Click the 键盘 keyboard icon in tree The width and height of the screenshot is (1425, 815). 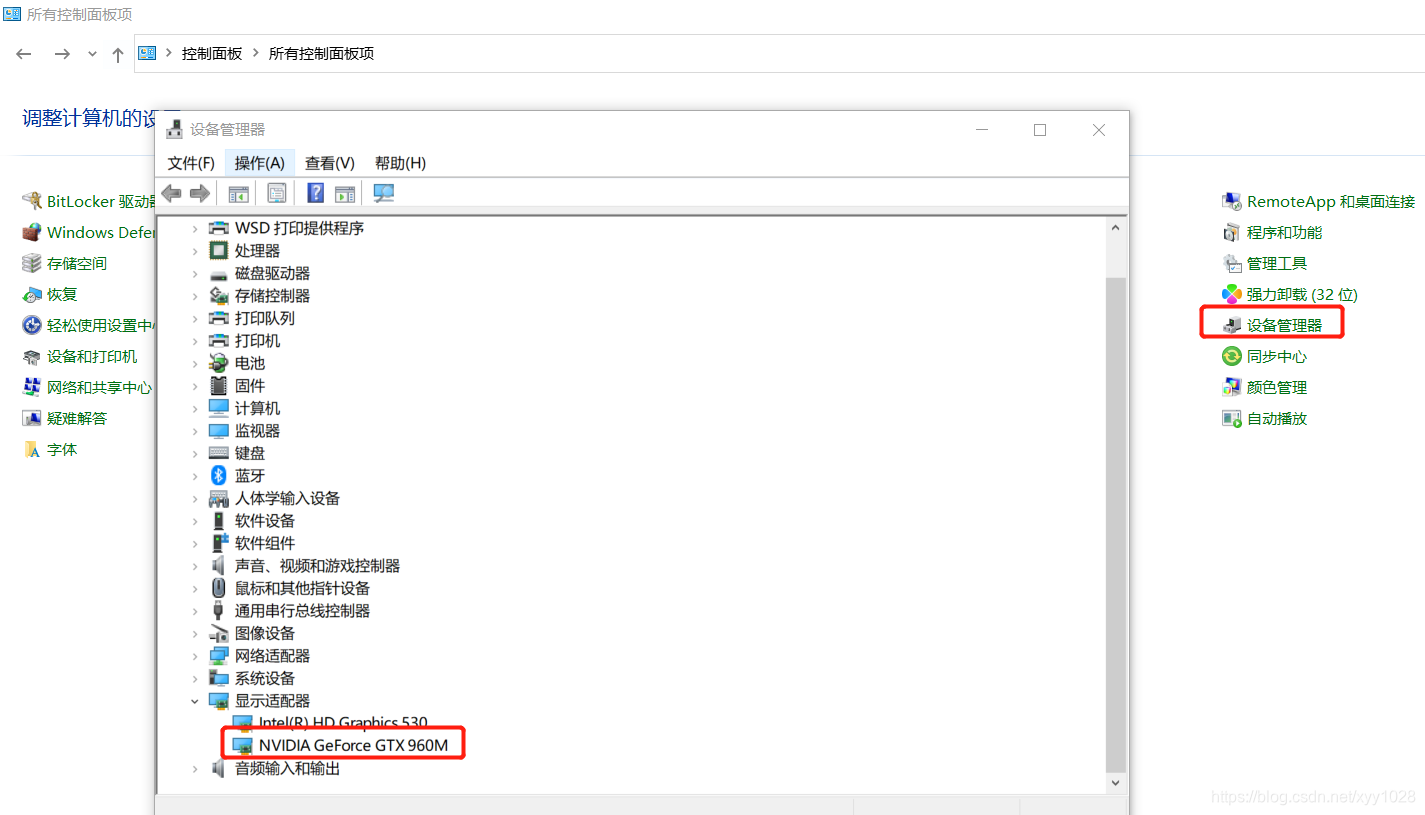coord(218,453)
